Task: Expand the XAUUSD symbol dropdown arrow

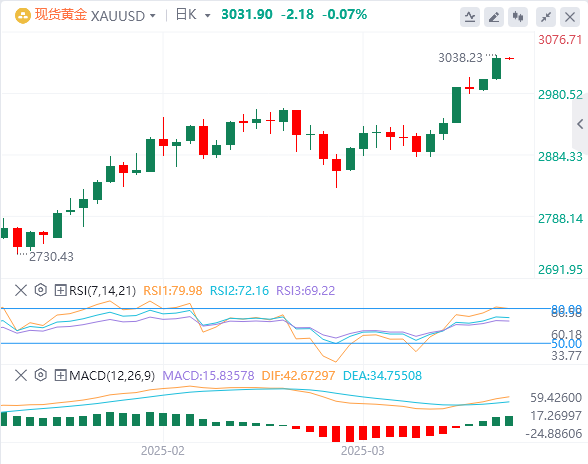Action: pyautogui.click(x=153, y=16)
